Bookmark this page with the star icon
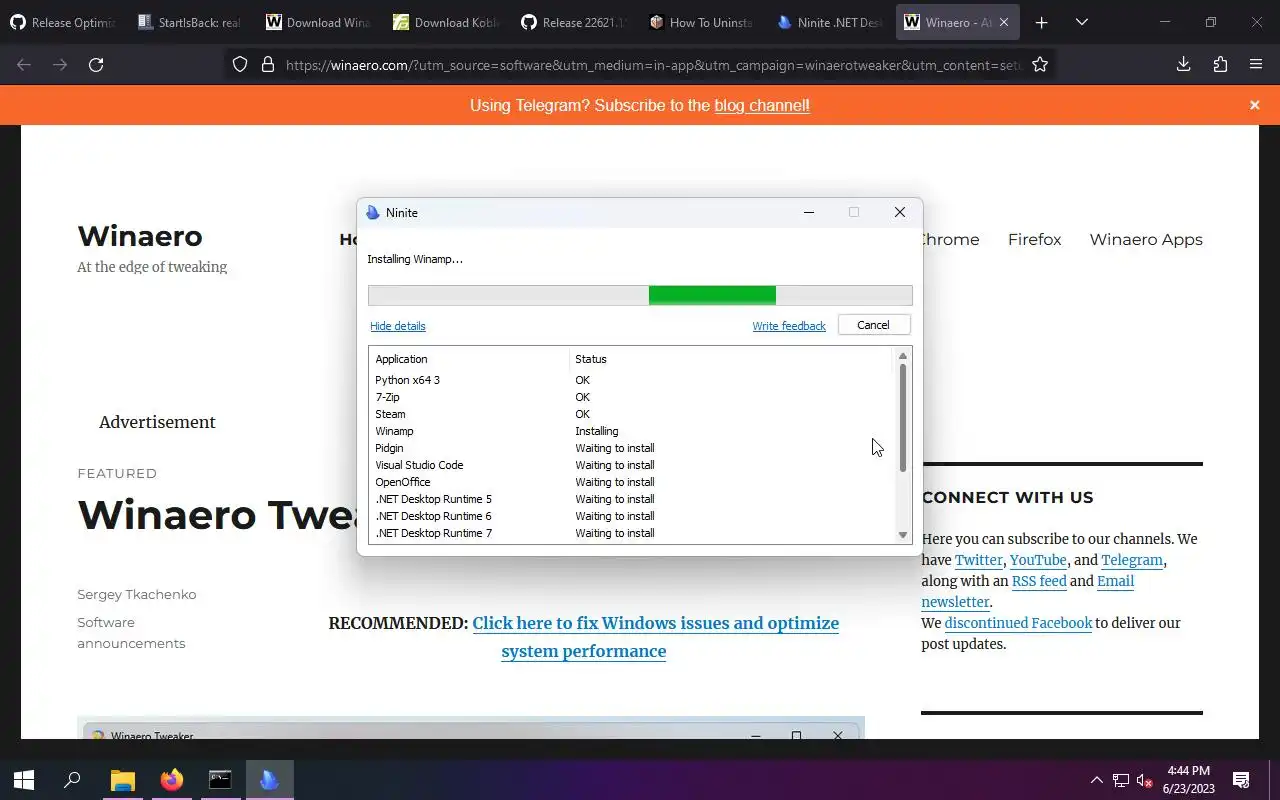This screenshot has height=800, width=1280. [x=1040, y=65]
